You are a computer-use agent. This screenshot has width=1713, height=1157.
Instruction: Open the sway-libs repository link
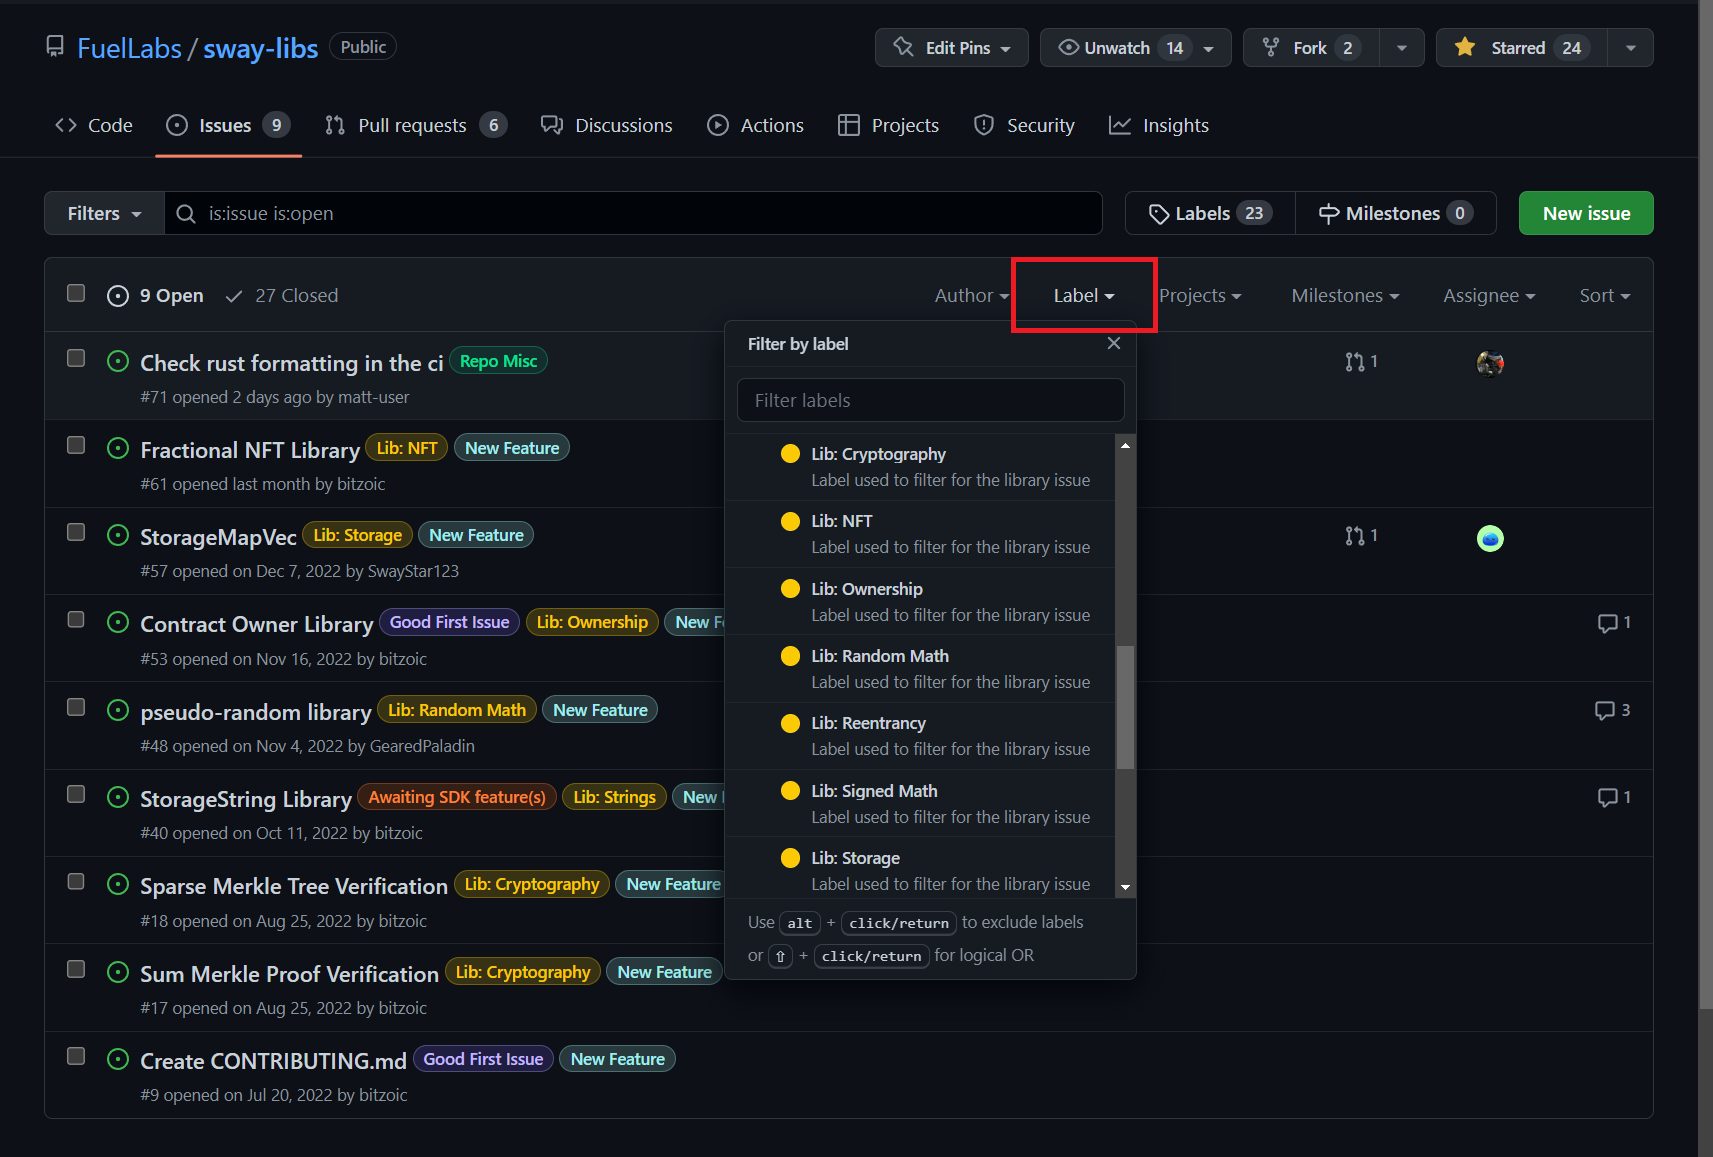pyautogui.click(x=261, y=48)
